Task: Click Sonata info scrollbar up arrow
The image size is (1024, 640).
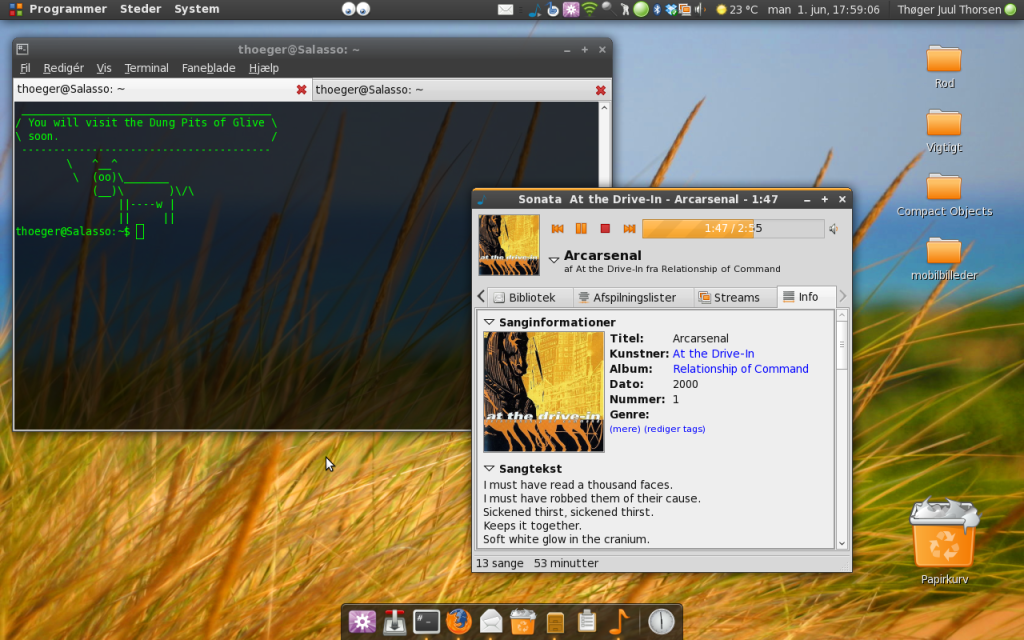Action: pos(842,315)
